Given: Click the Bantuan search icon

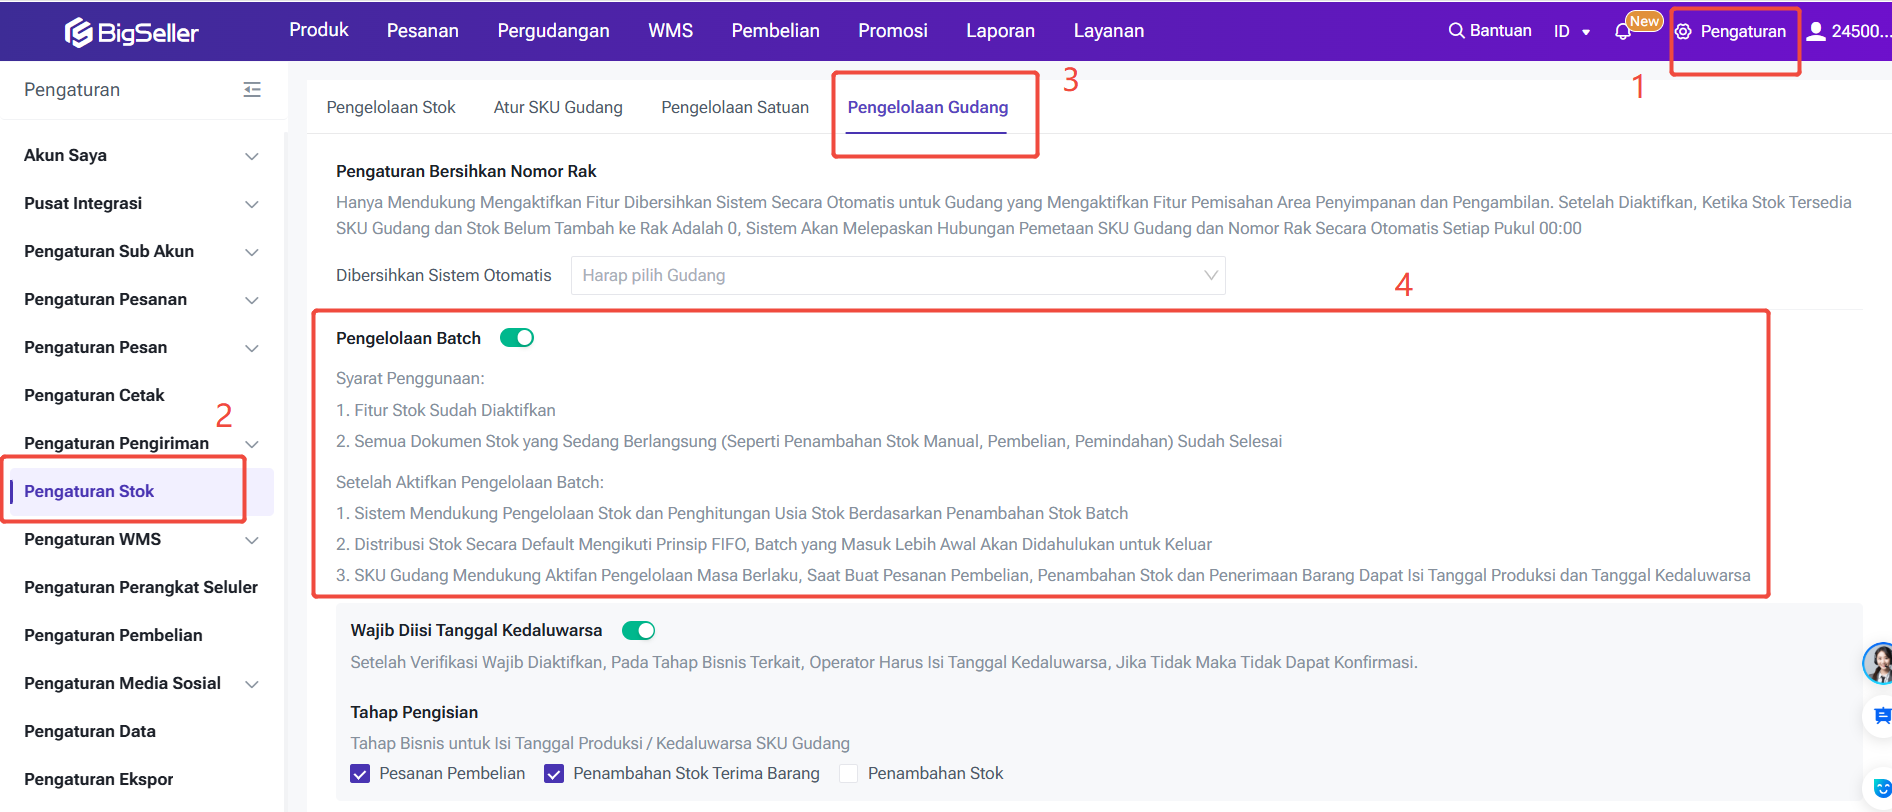Looking at the screenshot, I should pos(1456,31).
